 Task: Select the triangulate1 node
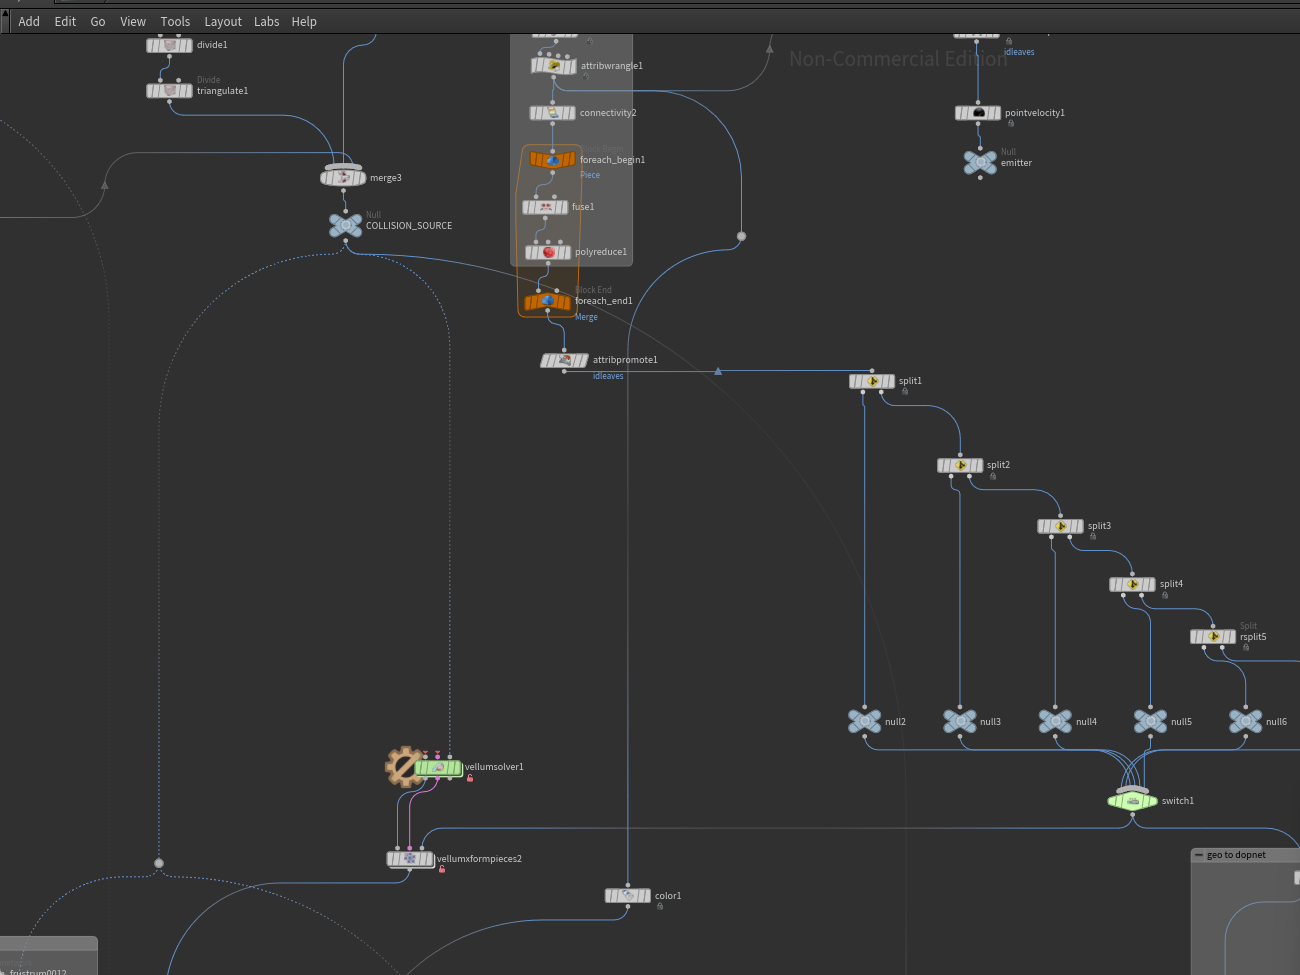pos(170,91)
